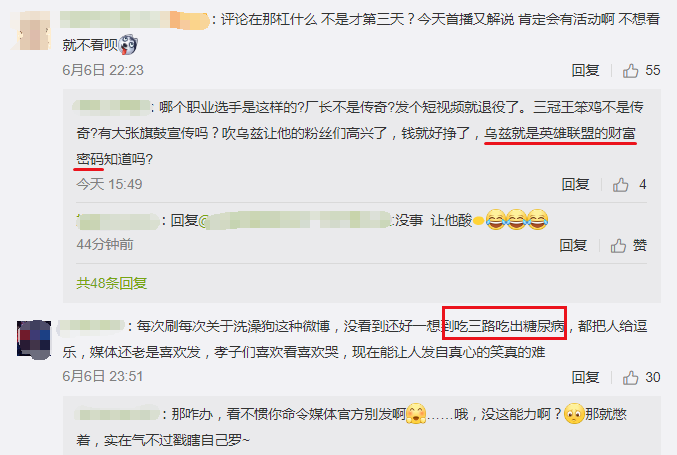This screenshot has height=455, width=677.
Task: Click 回复 on the 今天 15:49 reply
Action: 576,185
